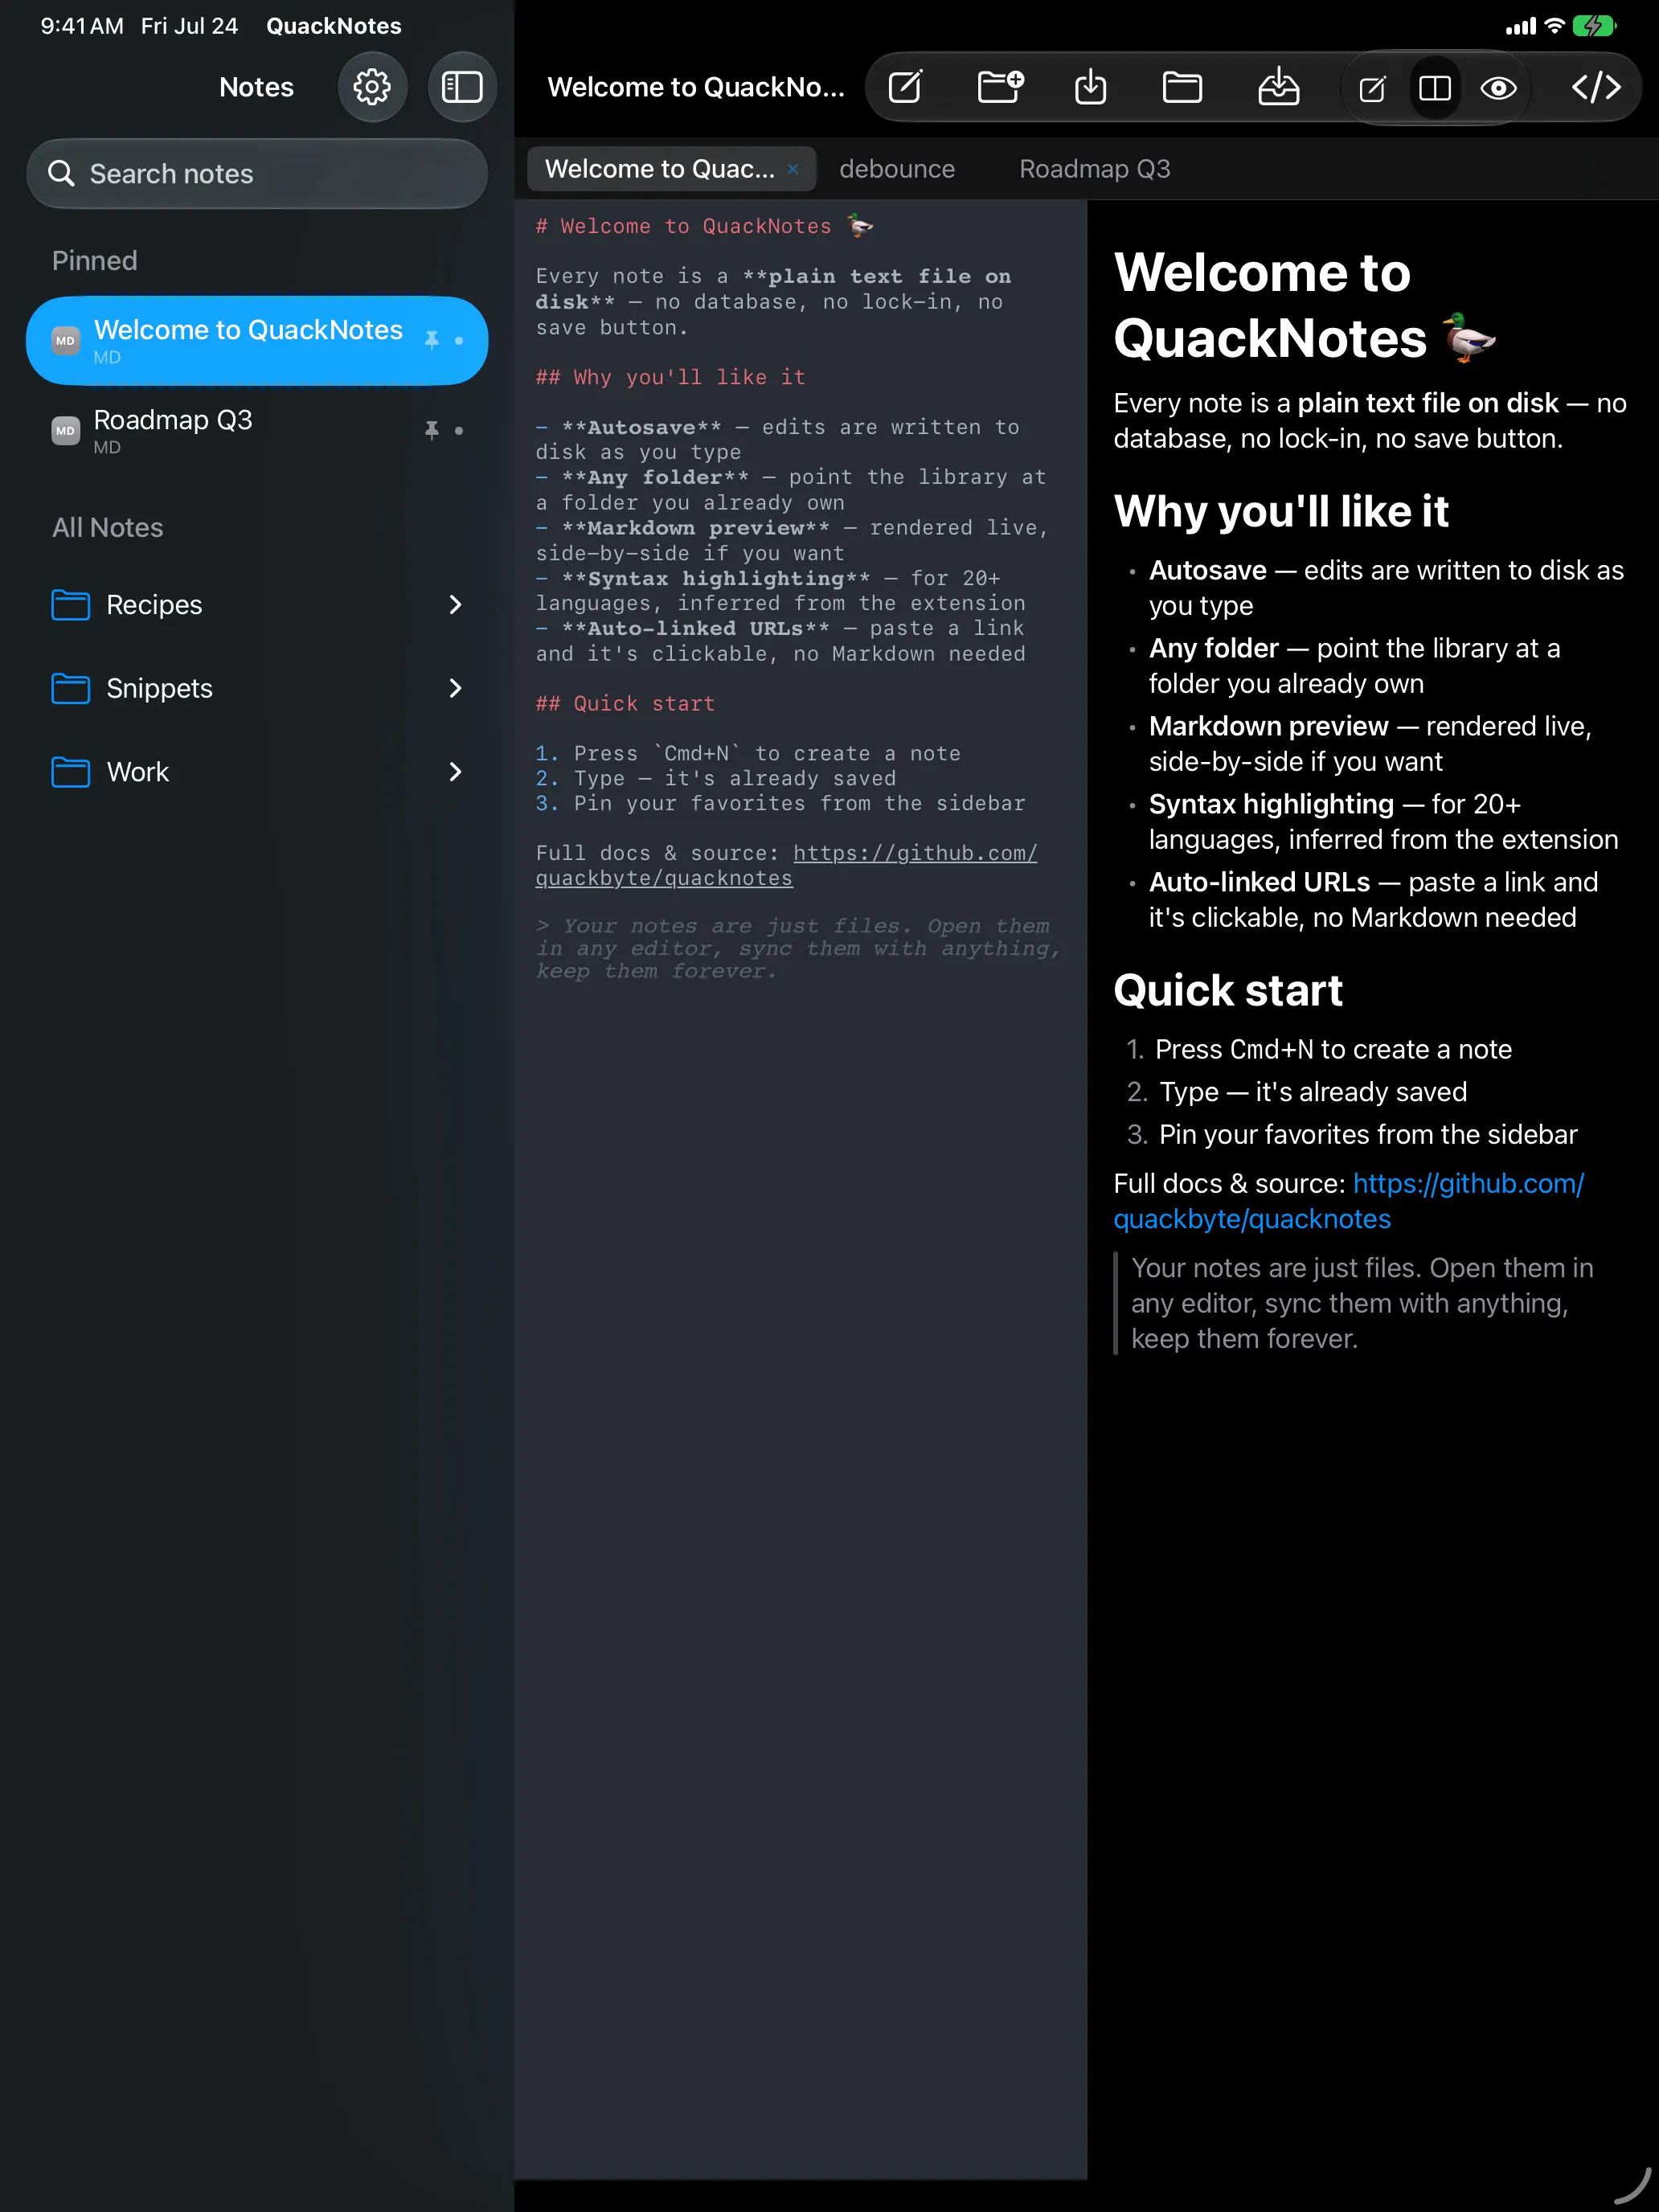Click the battery icon in status bar
The height and width of the screenshot is (2212, 1659).
point(1593,27)
